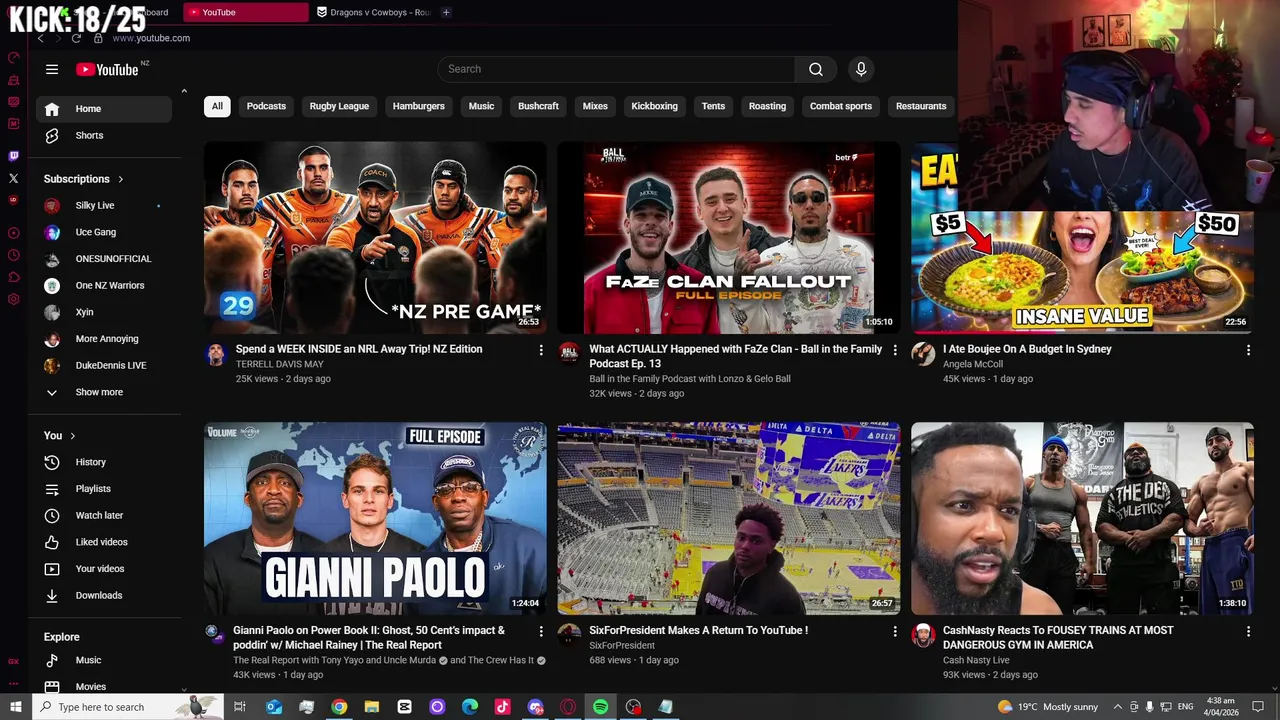Open Opera GX sidebar settings gear
Viewport: 1280px width, 720px height.
(13, 299)
